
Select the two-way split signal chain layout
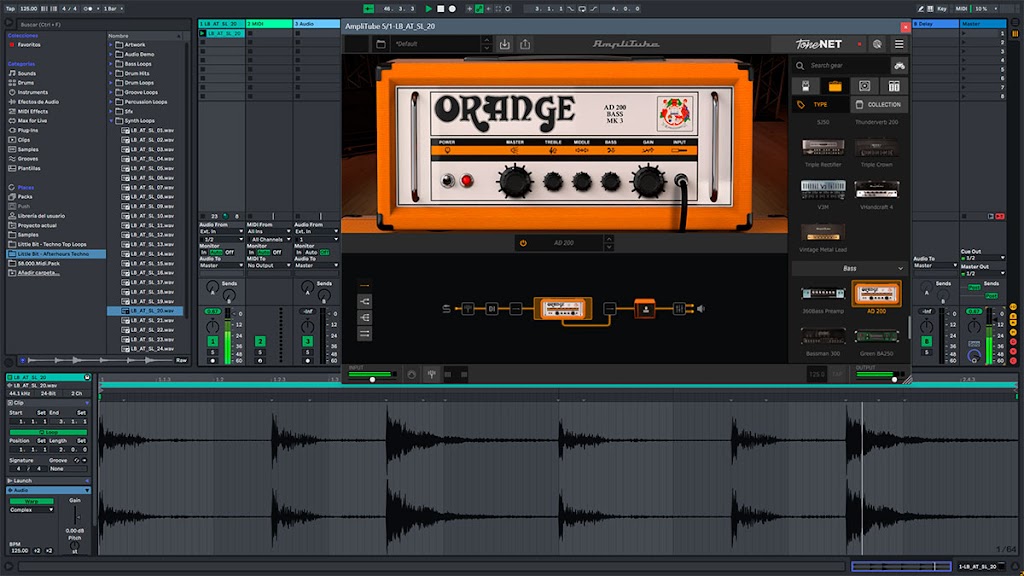(365, 301)
